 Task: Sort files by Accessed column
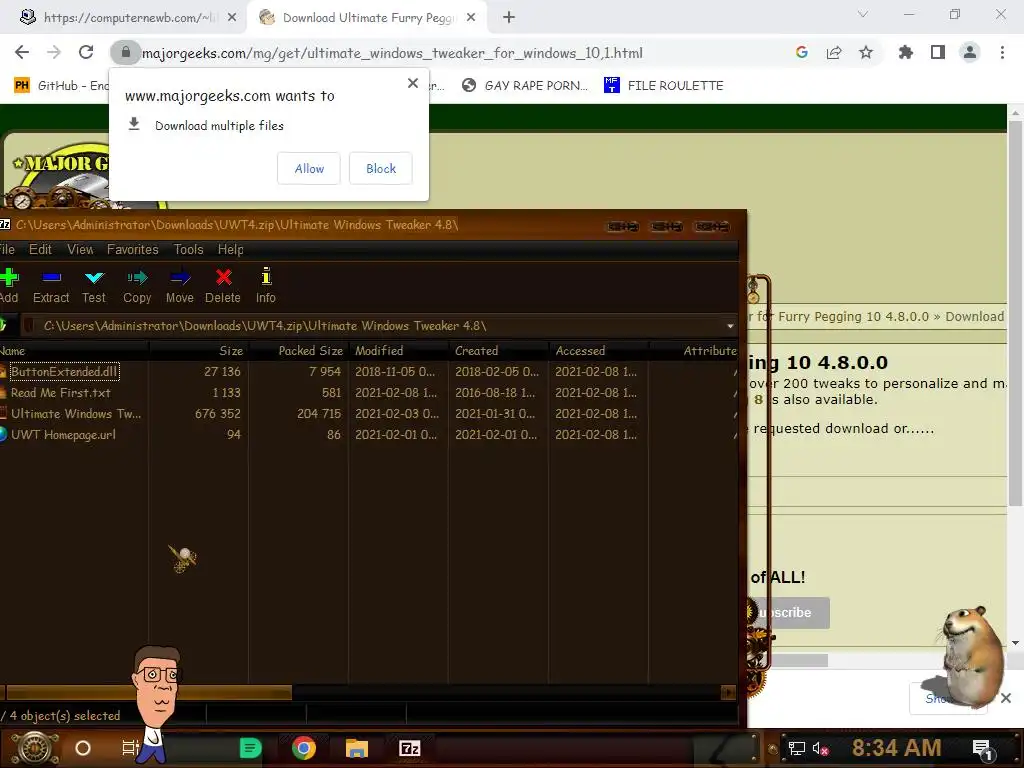click(x=598, y=351)
